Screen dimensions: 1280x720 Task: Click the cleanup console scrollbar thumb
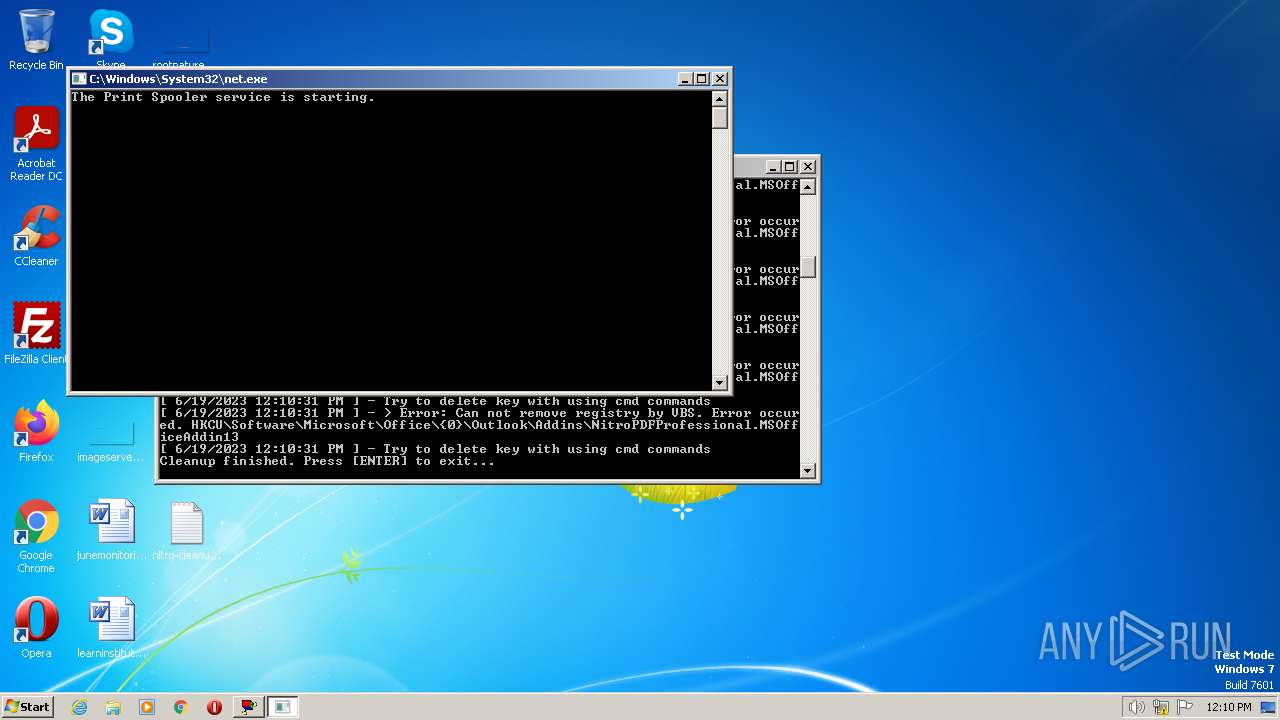point(808,267)
